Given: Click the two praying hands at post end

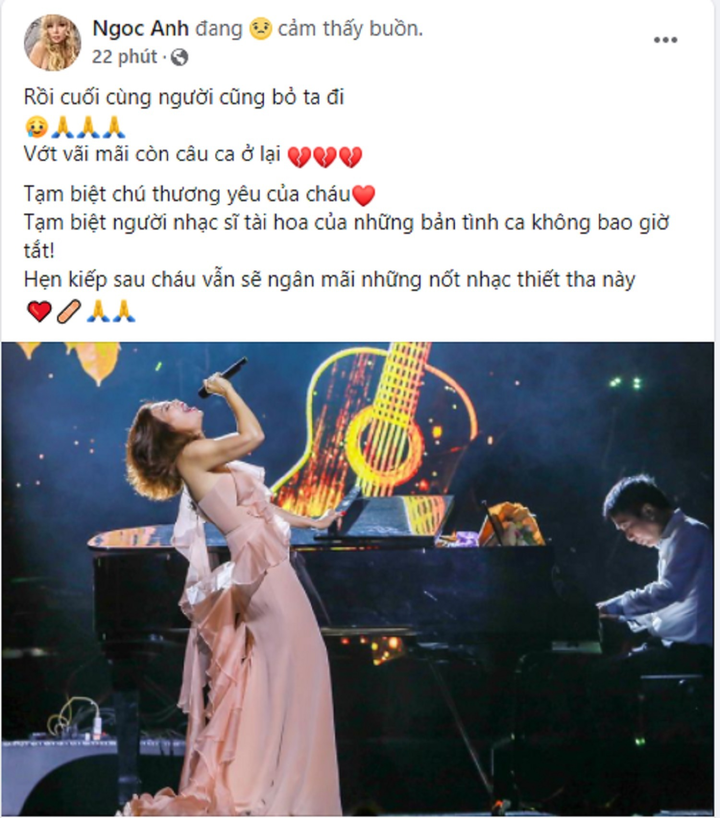Looking at the screenshot, I should point(111,310).
